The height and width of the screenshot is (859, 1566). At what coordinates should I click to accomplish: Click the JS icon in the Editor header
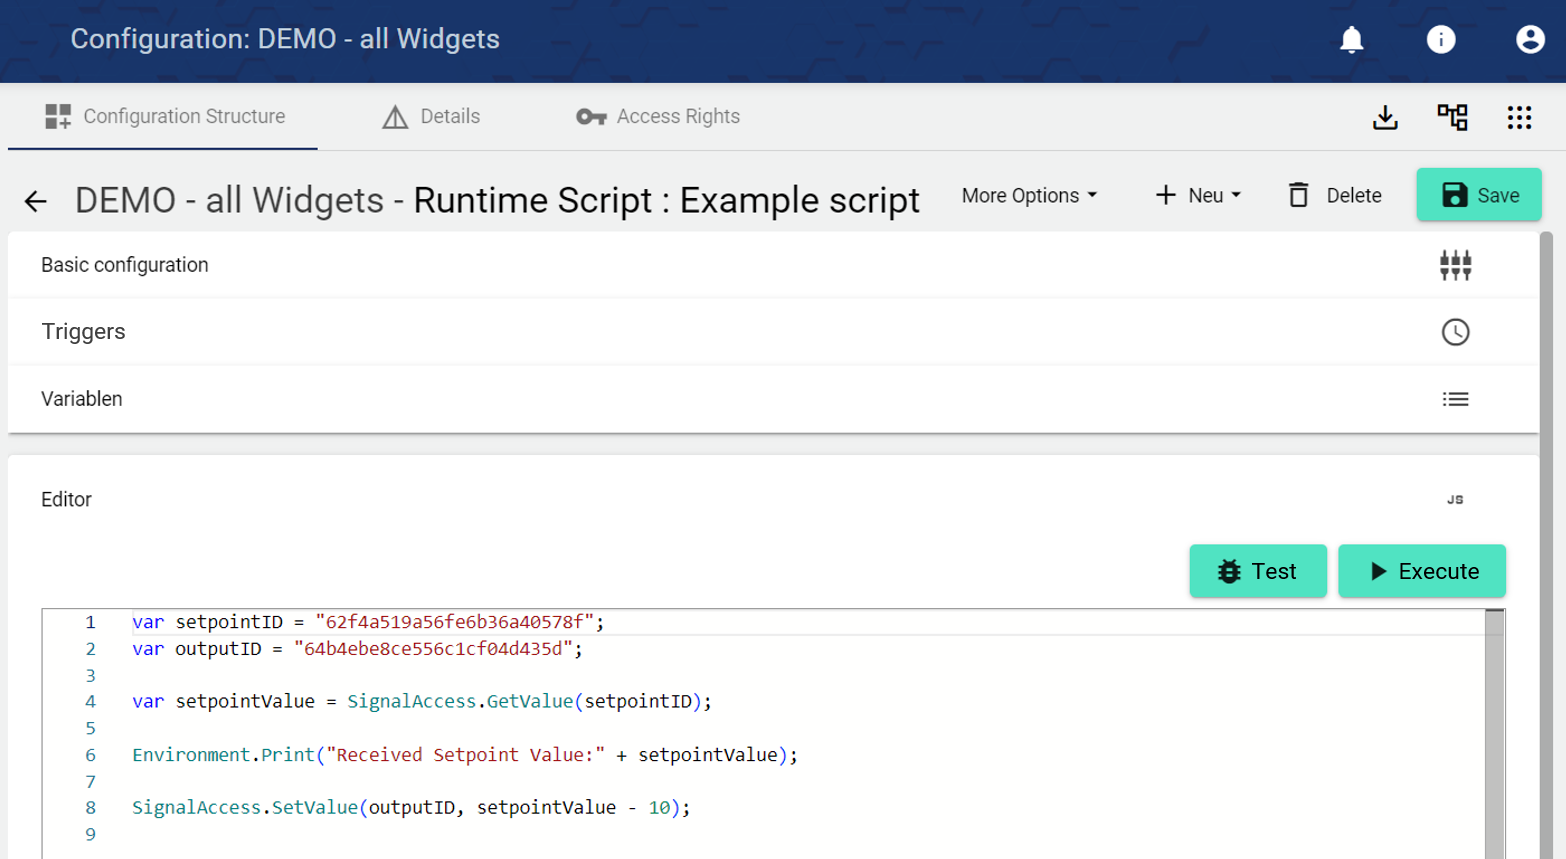point(1455,500)
